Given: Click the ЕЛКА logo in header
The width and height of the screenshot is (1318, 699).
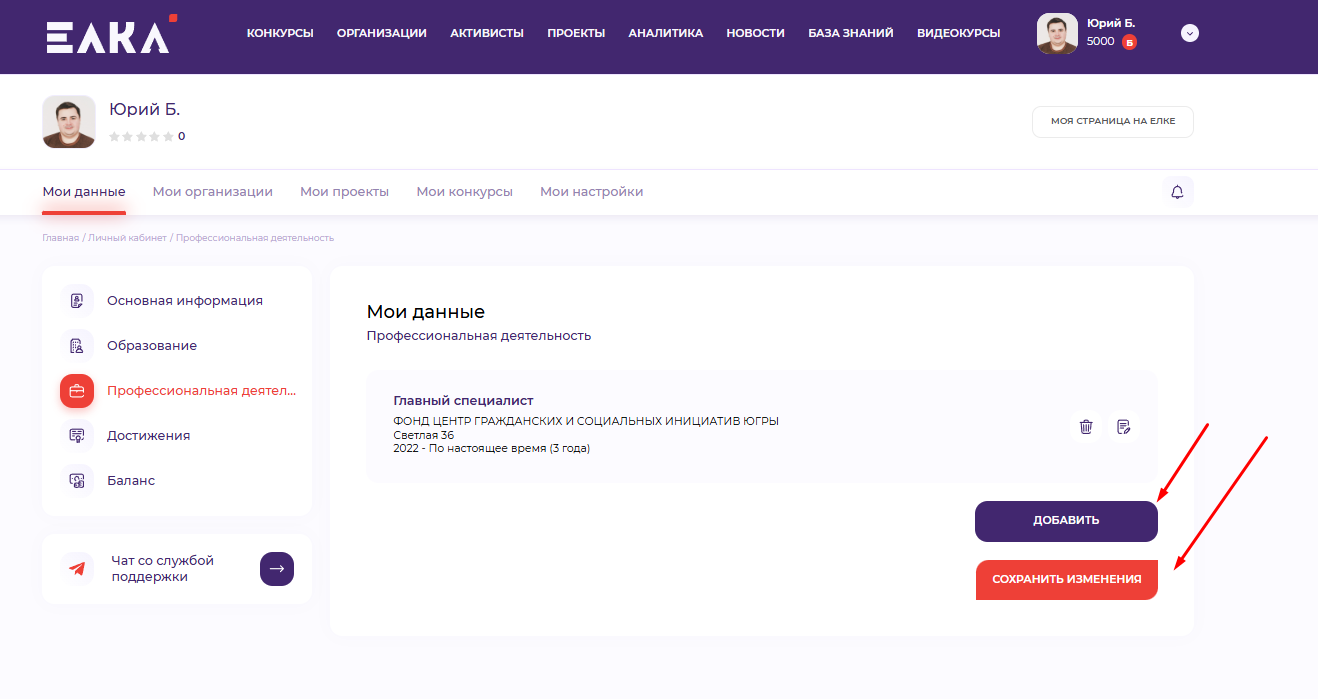Looking at the screenshot, I should click(x=109, y=35).
